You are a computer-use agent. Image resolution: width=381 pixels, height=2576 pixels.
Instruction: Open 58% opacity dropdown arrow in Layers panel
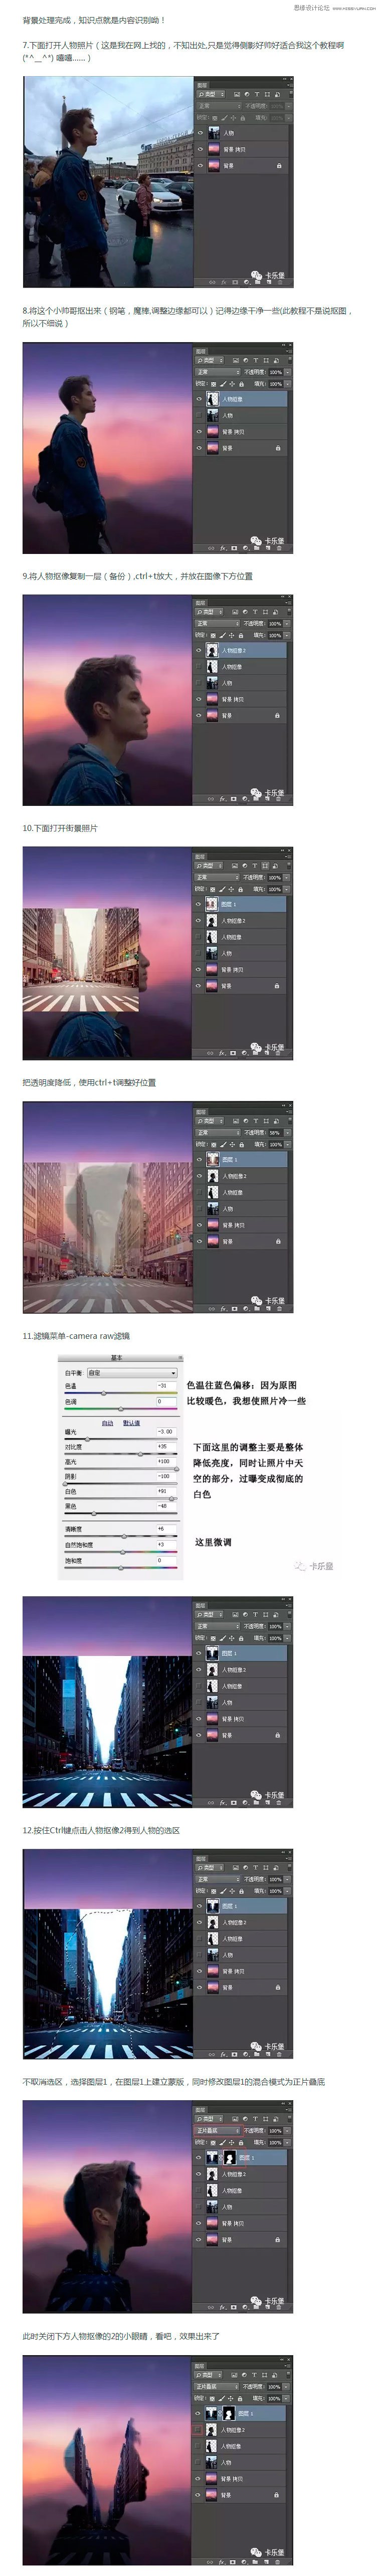288,1133
